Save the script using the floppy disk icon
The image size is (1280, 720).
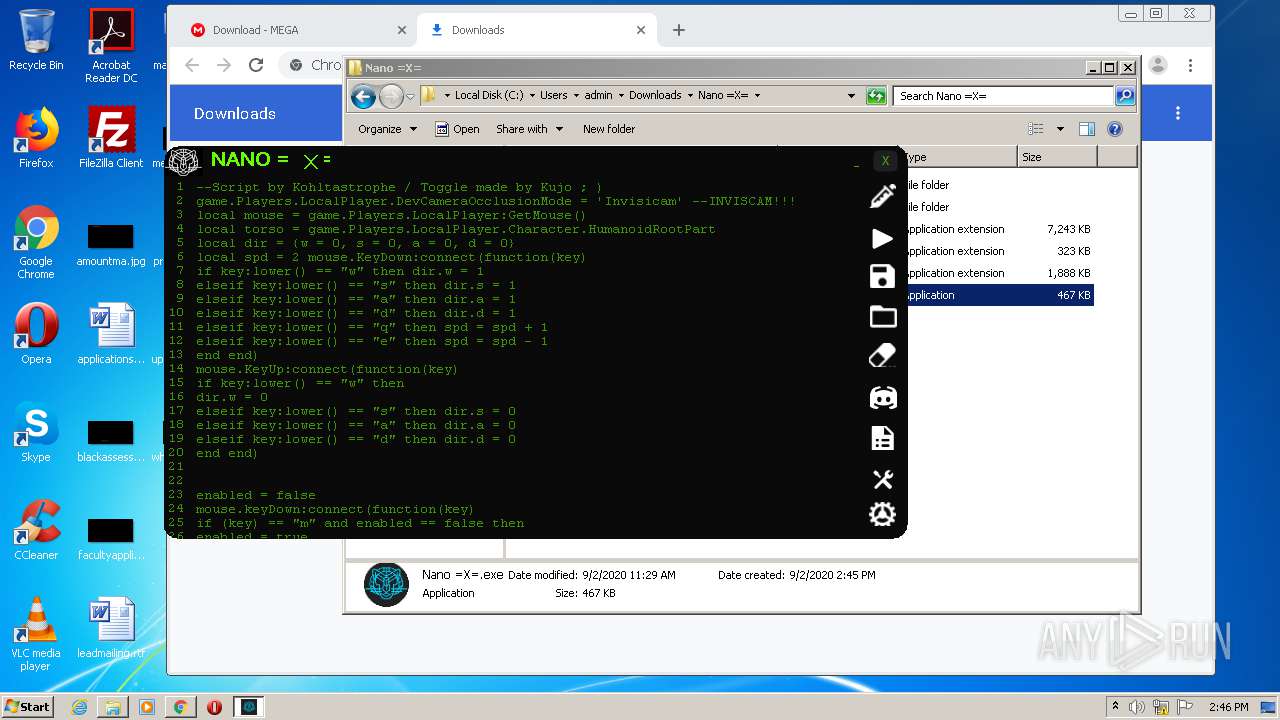882,277
